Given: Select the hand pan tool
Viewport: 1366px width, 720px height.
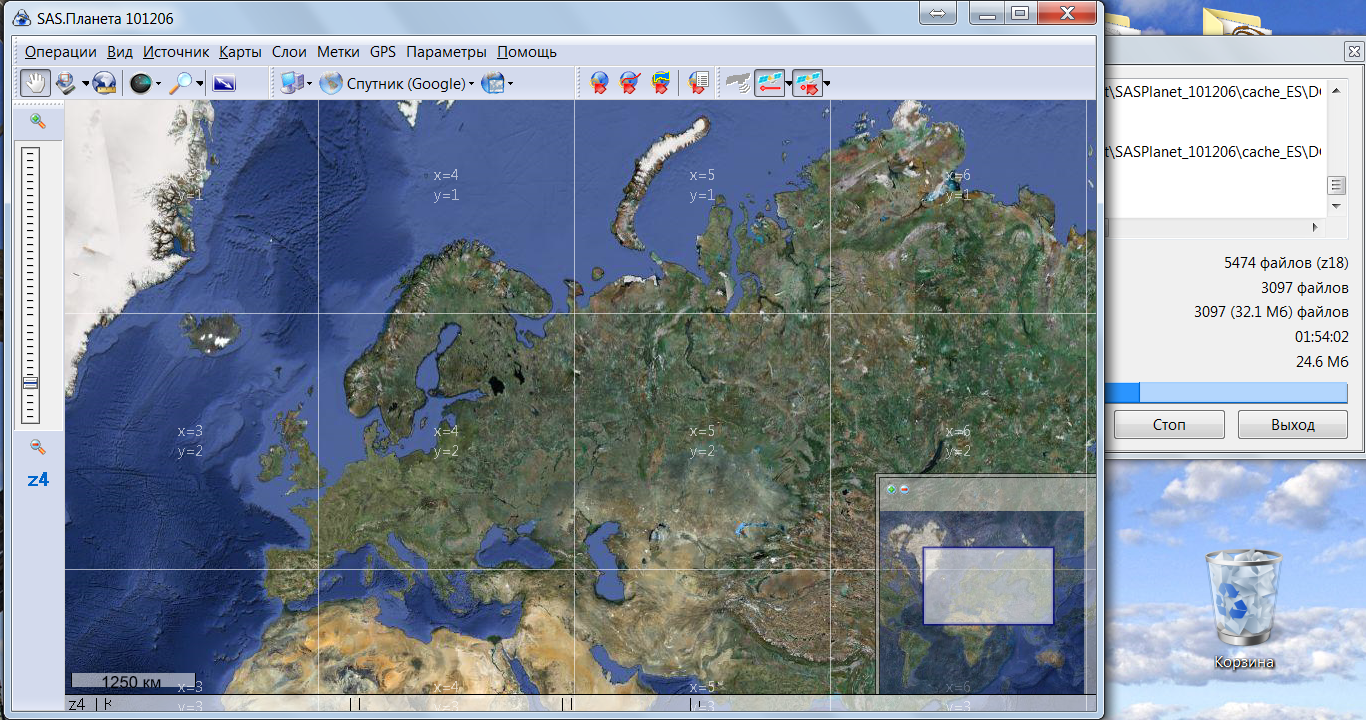Looking at the screenshot, I should click(x=36, y=84).
